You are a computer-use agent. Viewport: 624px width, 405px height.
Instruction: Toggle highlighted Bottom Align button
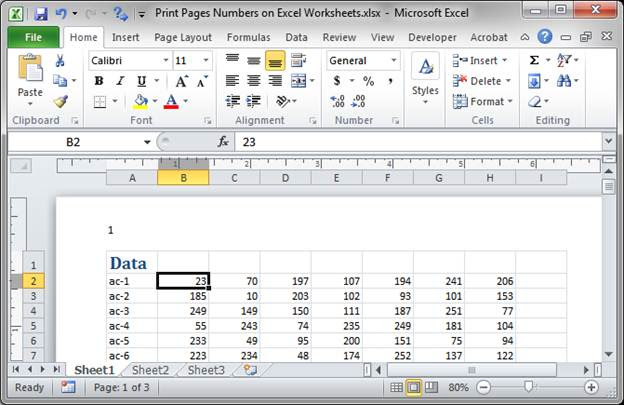point(275,60)
